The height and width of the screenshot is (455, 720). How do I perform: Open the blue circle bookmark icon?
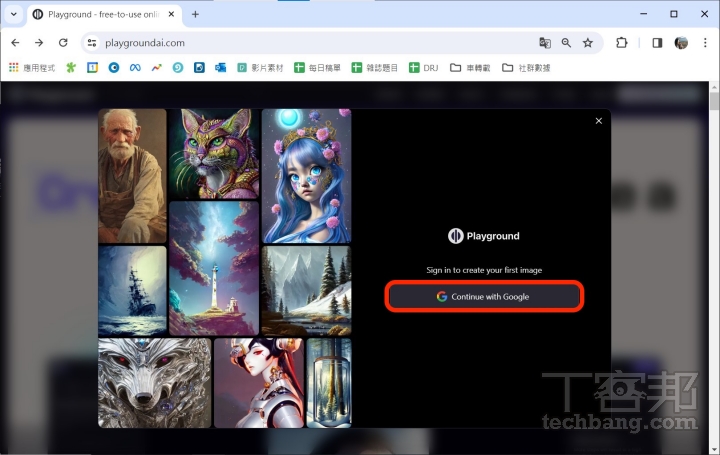[114, 68]
